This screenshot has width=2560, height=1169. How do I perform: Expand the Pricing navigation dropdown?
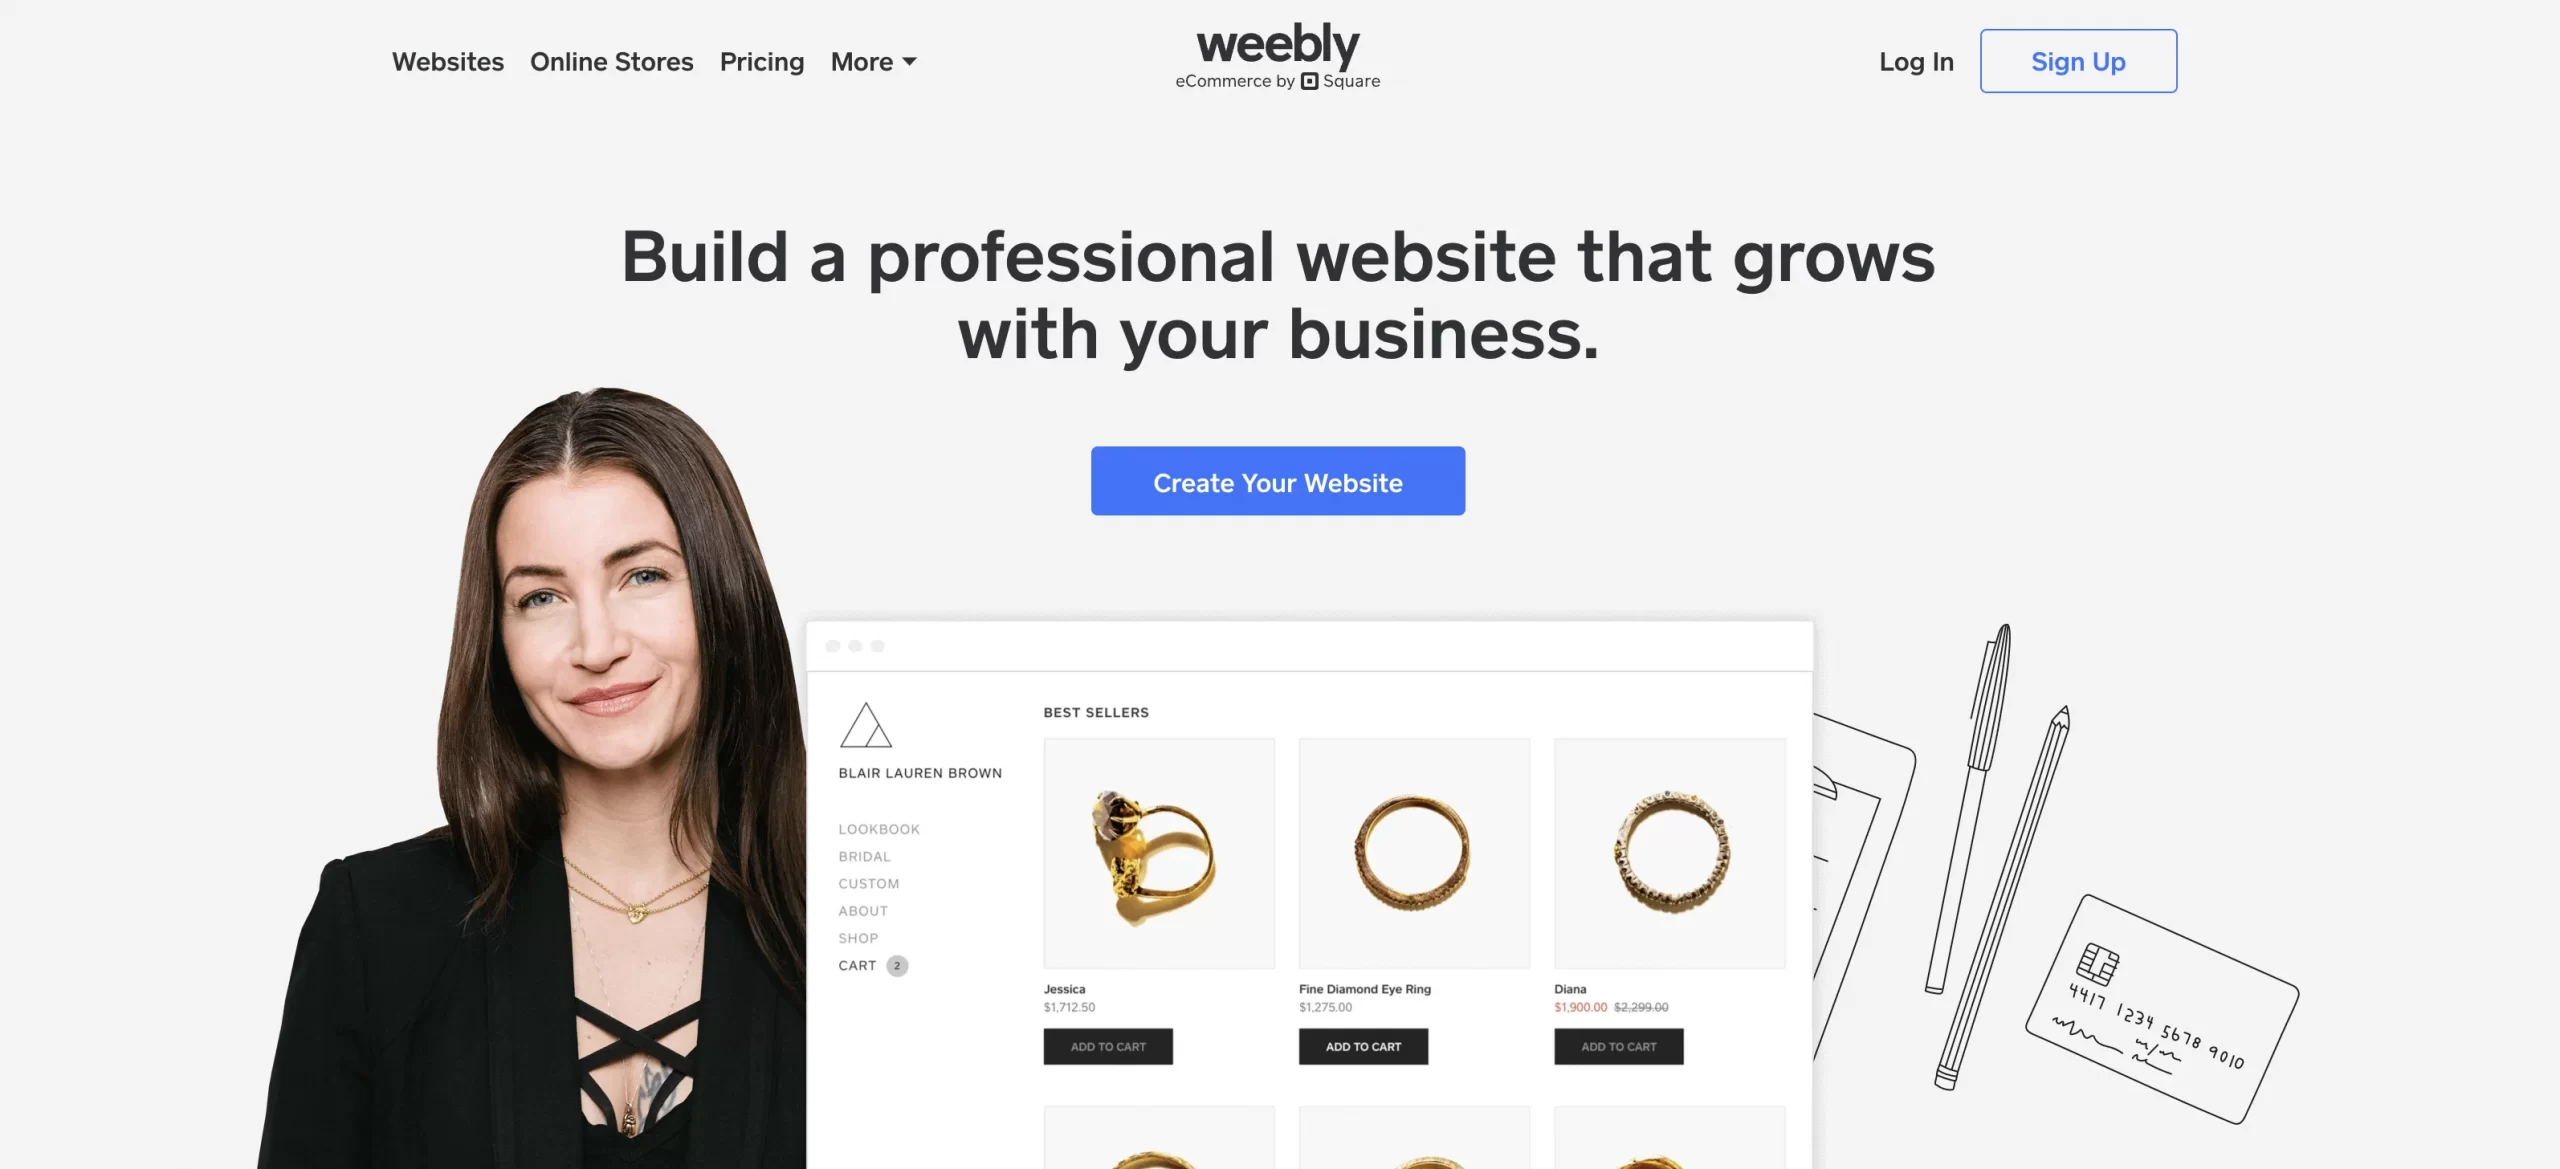(762, 60)
